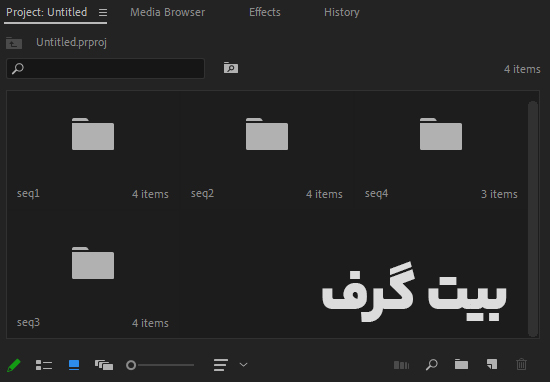Create a New Bin

tap(461, 364)
